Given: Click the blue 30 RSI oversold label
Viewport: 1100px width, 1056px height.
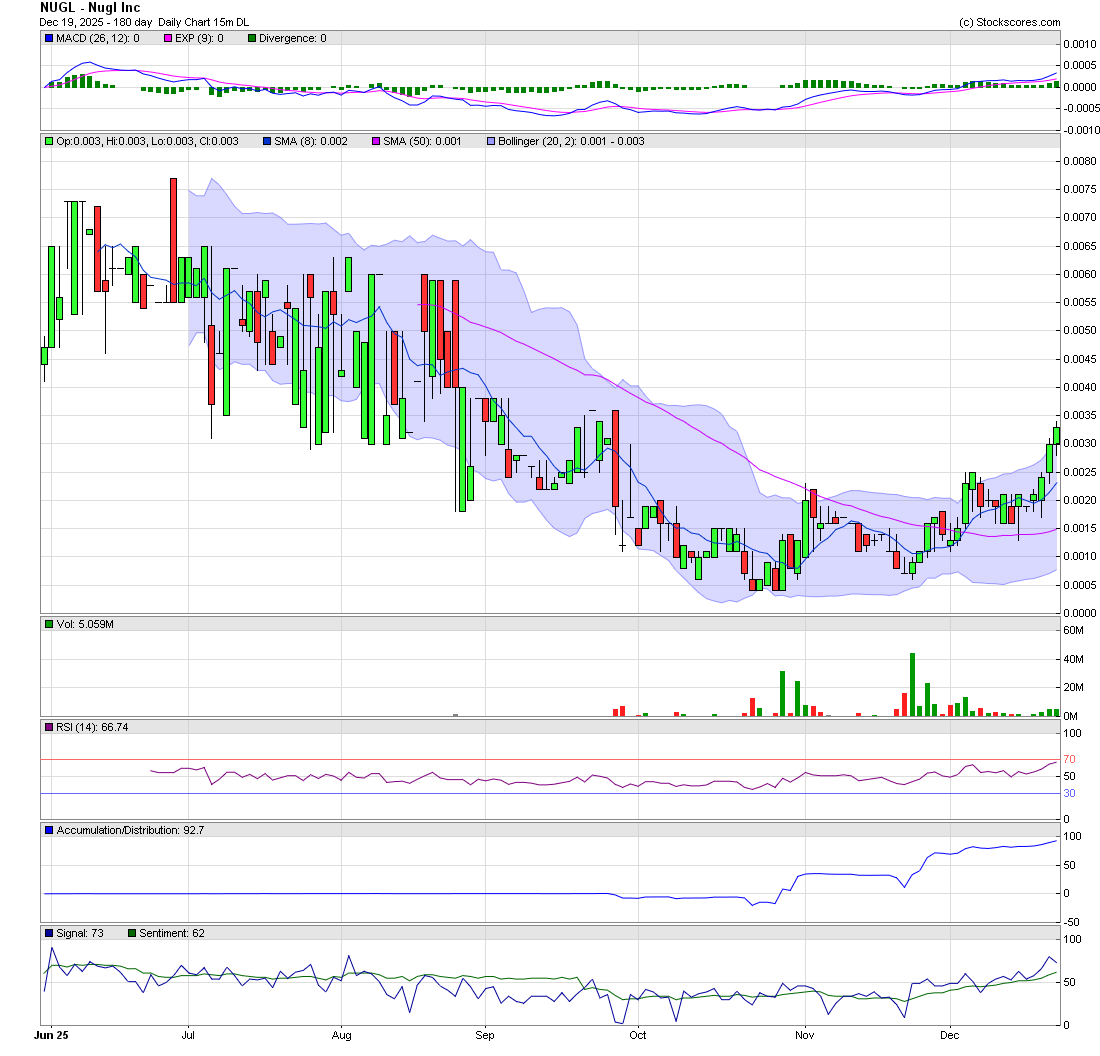Looking at the screenshot, I should [1069, 794].
